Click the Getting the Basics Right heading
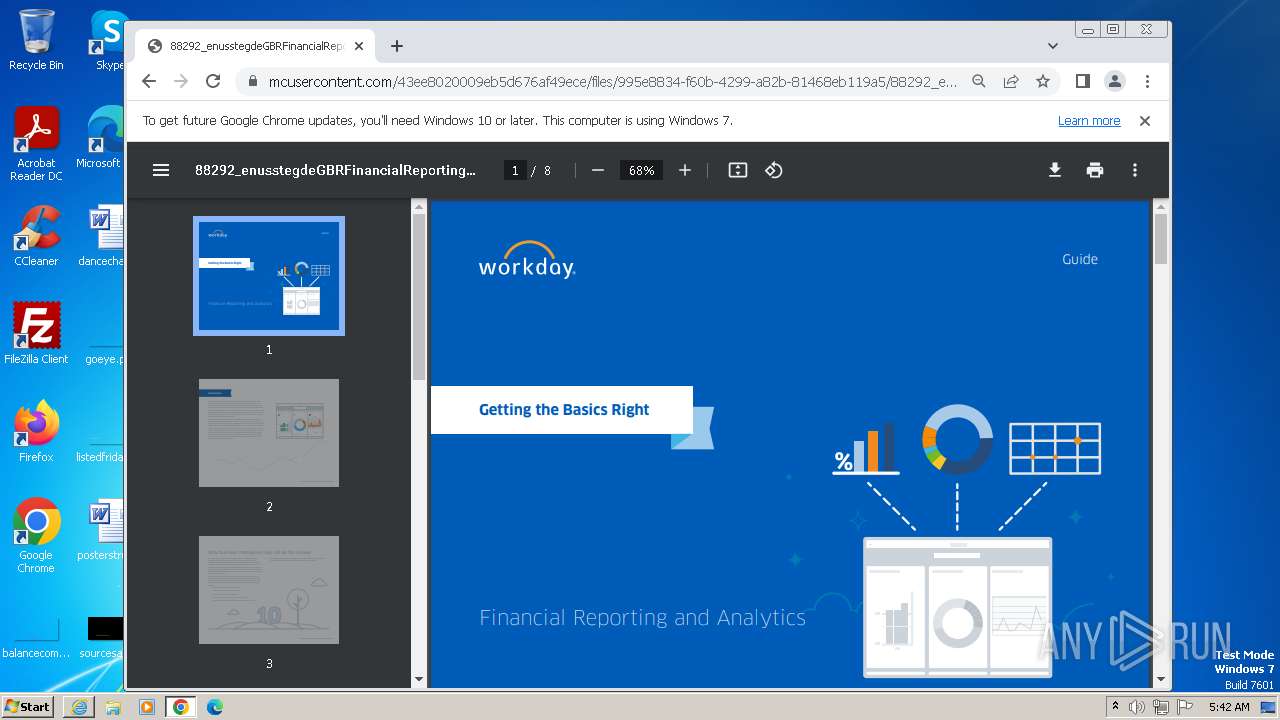Screen dimensions: 1280x720 coord(564,410)
